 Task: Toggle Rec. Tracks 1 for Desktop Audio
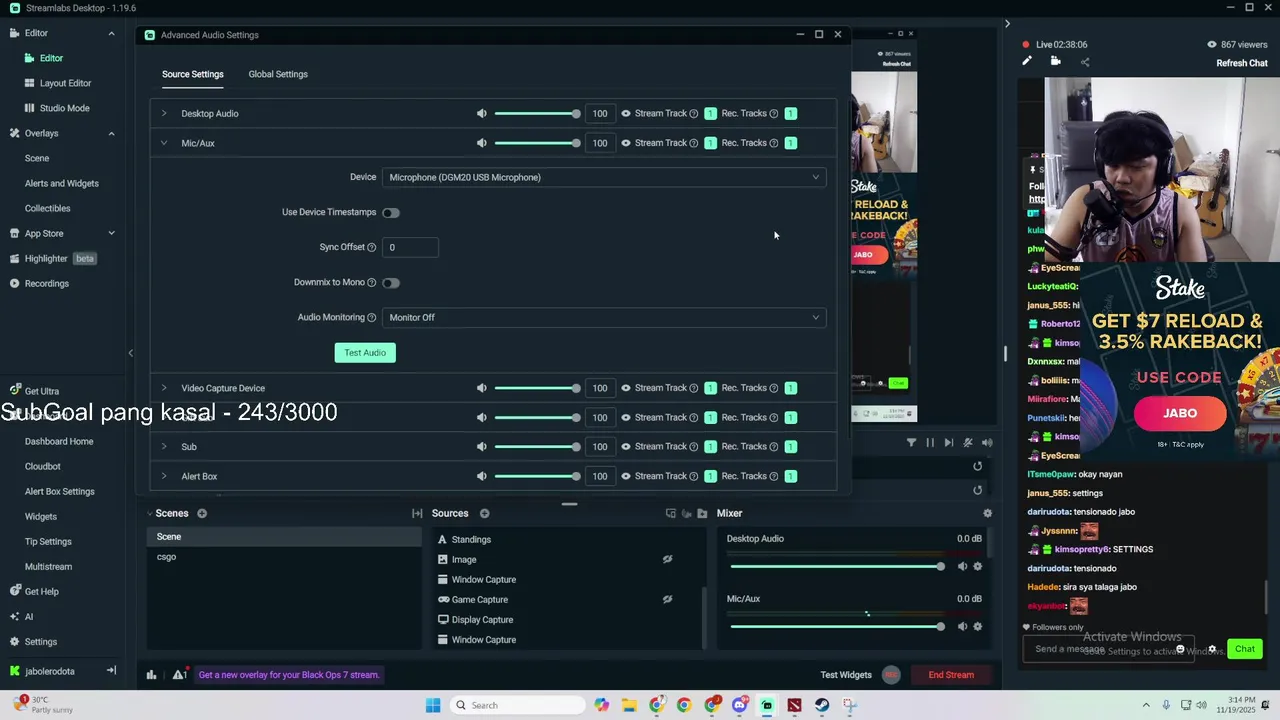[790, 114]
